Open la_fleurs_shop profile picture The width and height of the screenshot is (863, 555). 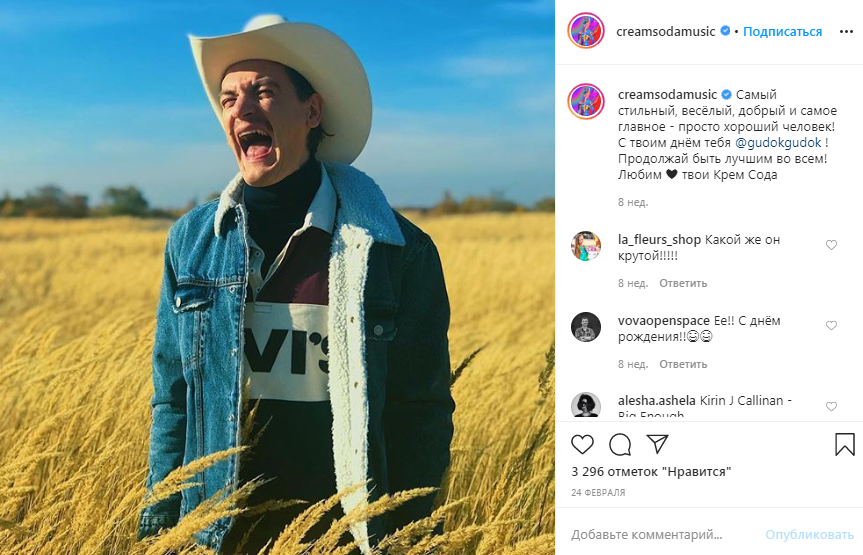586,246
